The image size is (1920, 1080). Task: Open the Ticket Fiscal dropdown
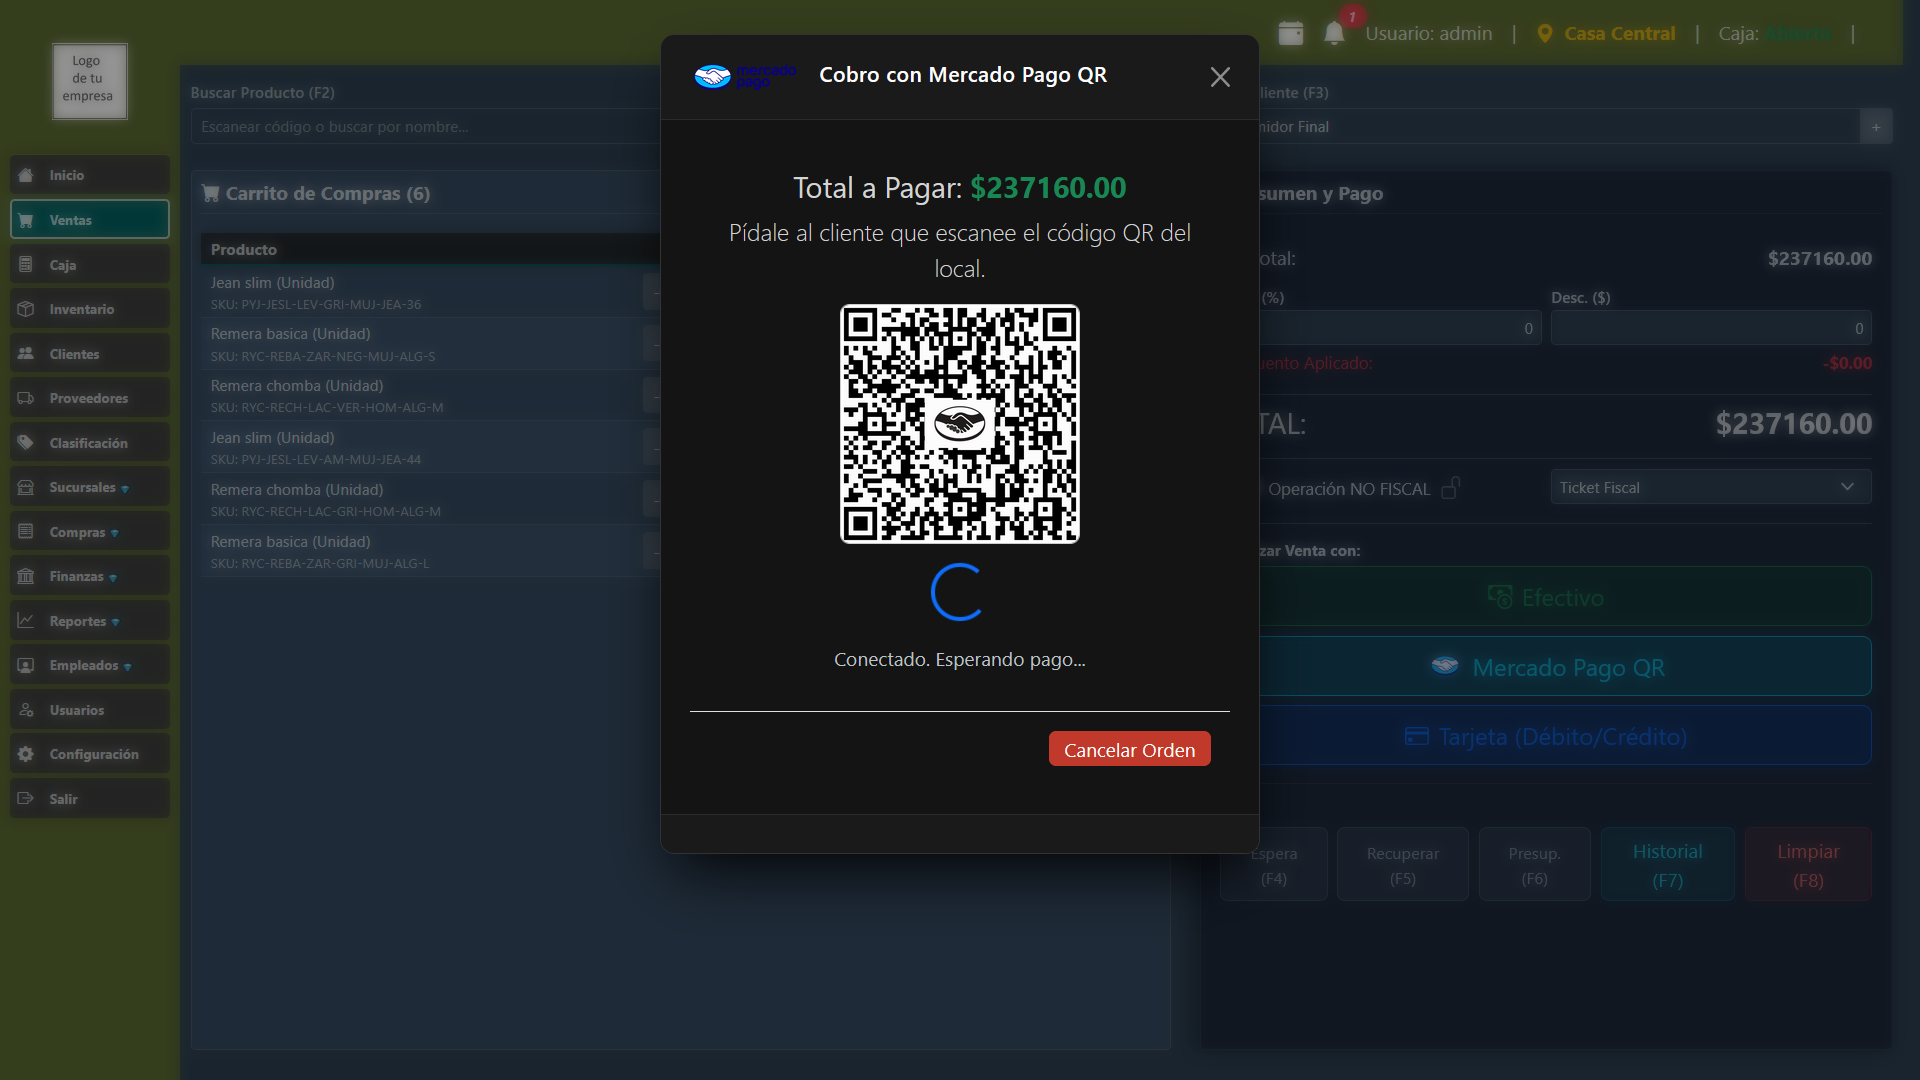(1710, 487)
